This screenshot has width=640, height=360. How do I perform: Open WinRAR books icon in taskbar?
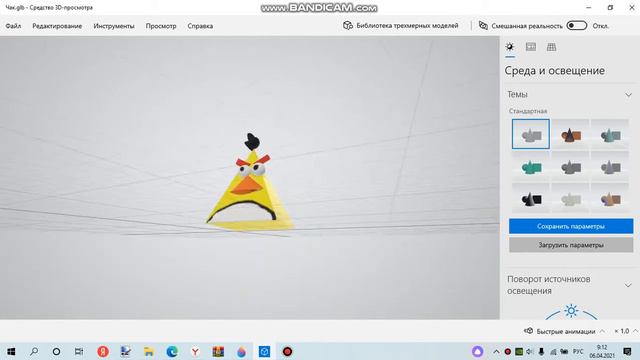pos(218,351)
